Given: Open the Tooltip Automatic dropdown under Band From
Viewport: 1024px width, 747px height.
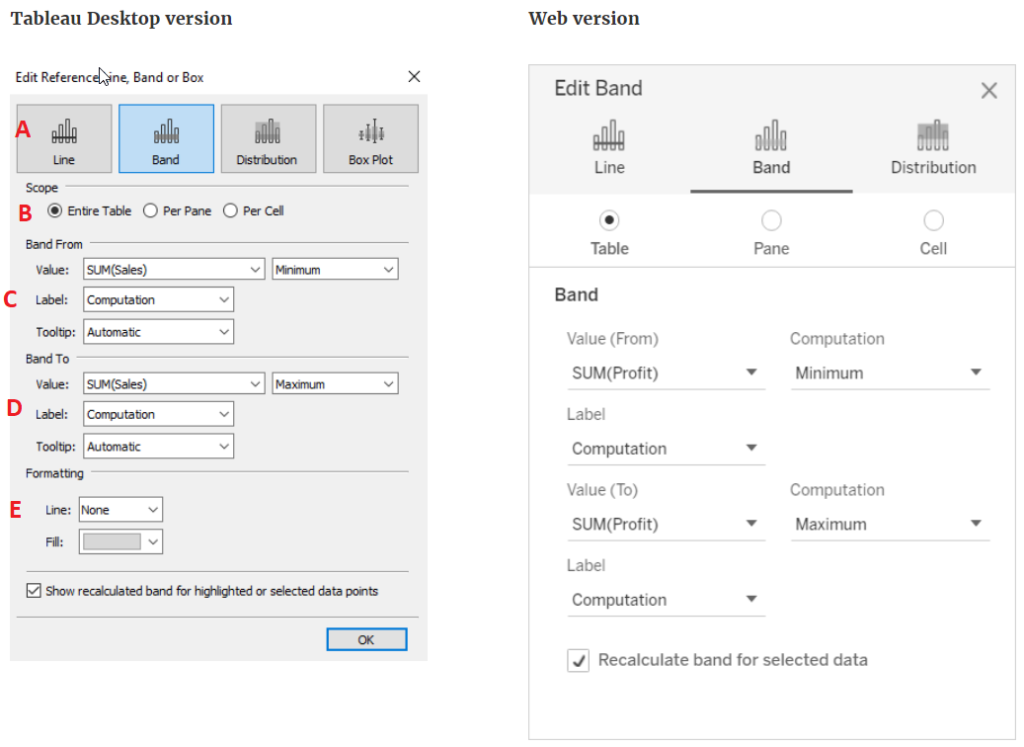Looking at the screenshot, I should click(x=157, y=331).
